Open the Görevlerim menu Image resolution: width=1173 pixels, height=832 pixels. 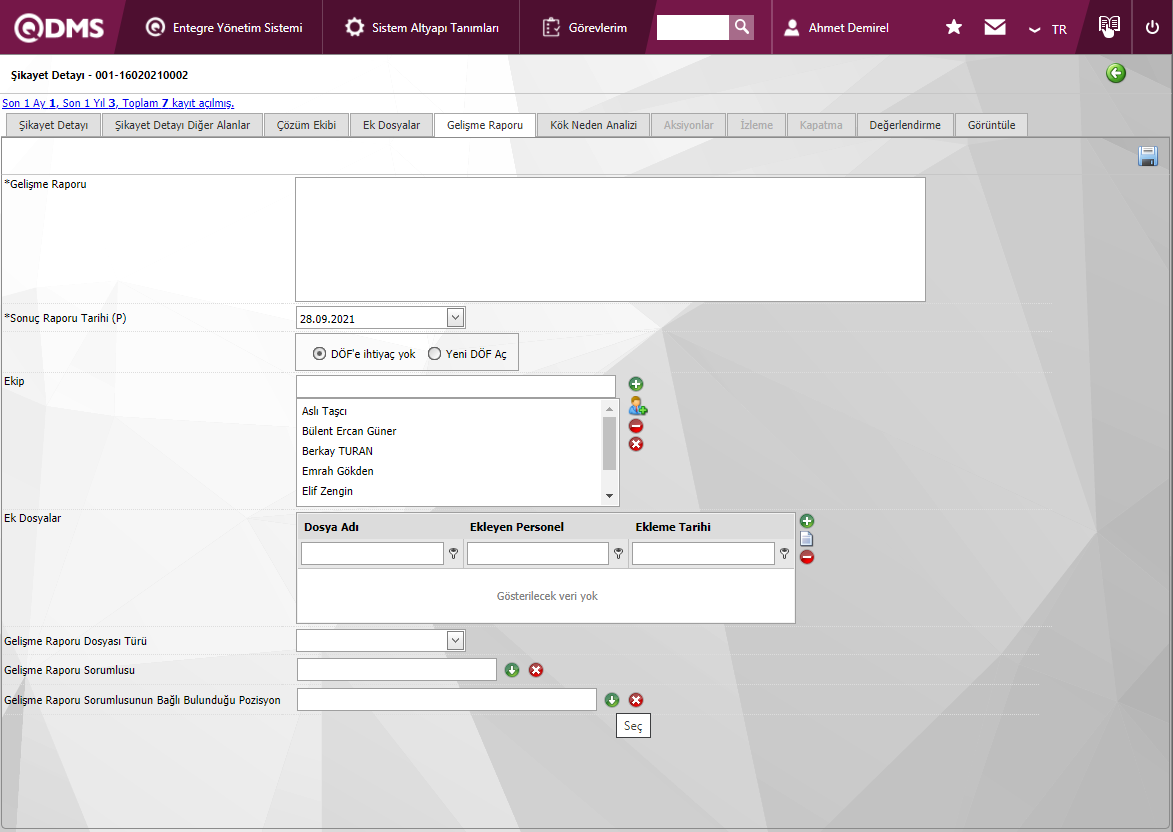(585, 28)
